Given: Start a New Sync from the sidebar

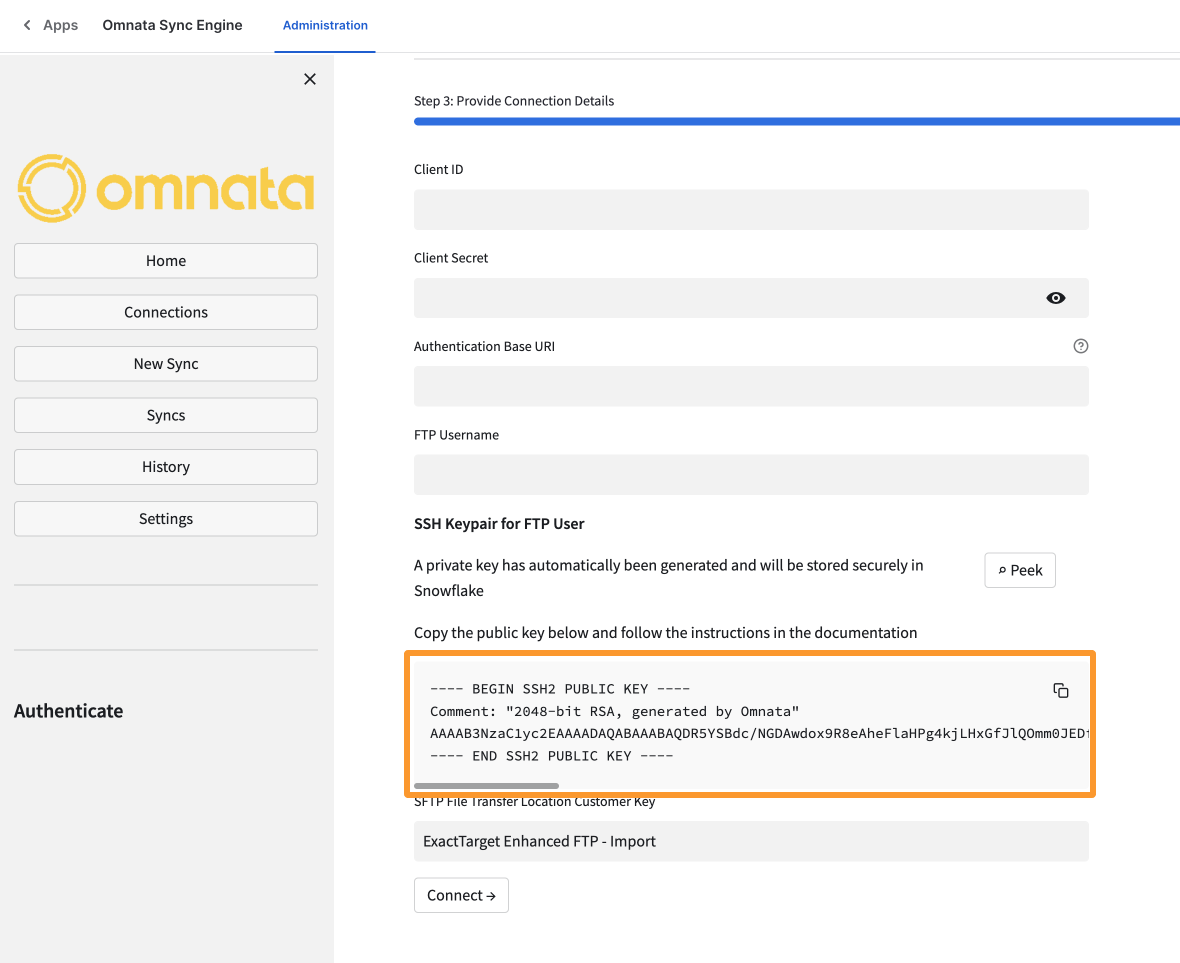Looking at the screenshot, I should 166,364.
